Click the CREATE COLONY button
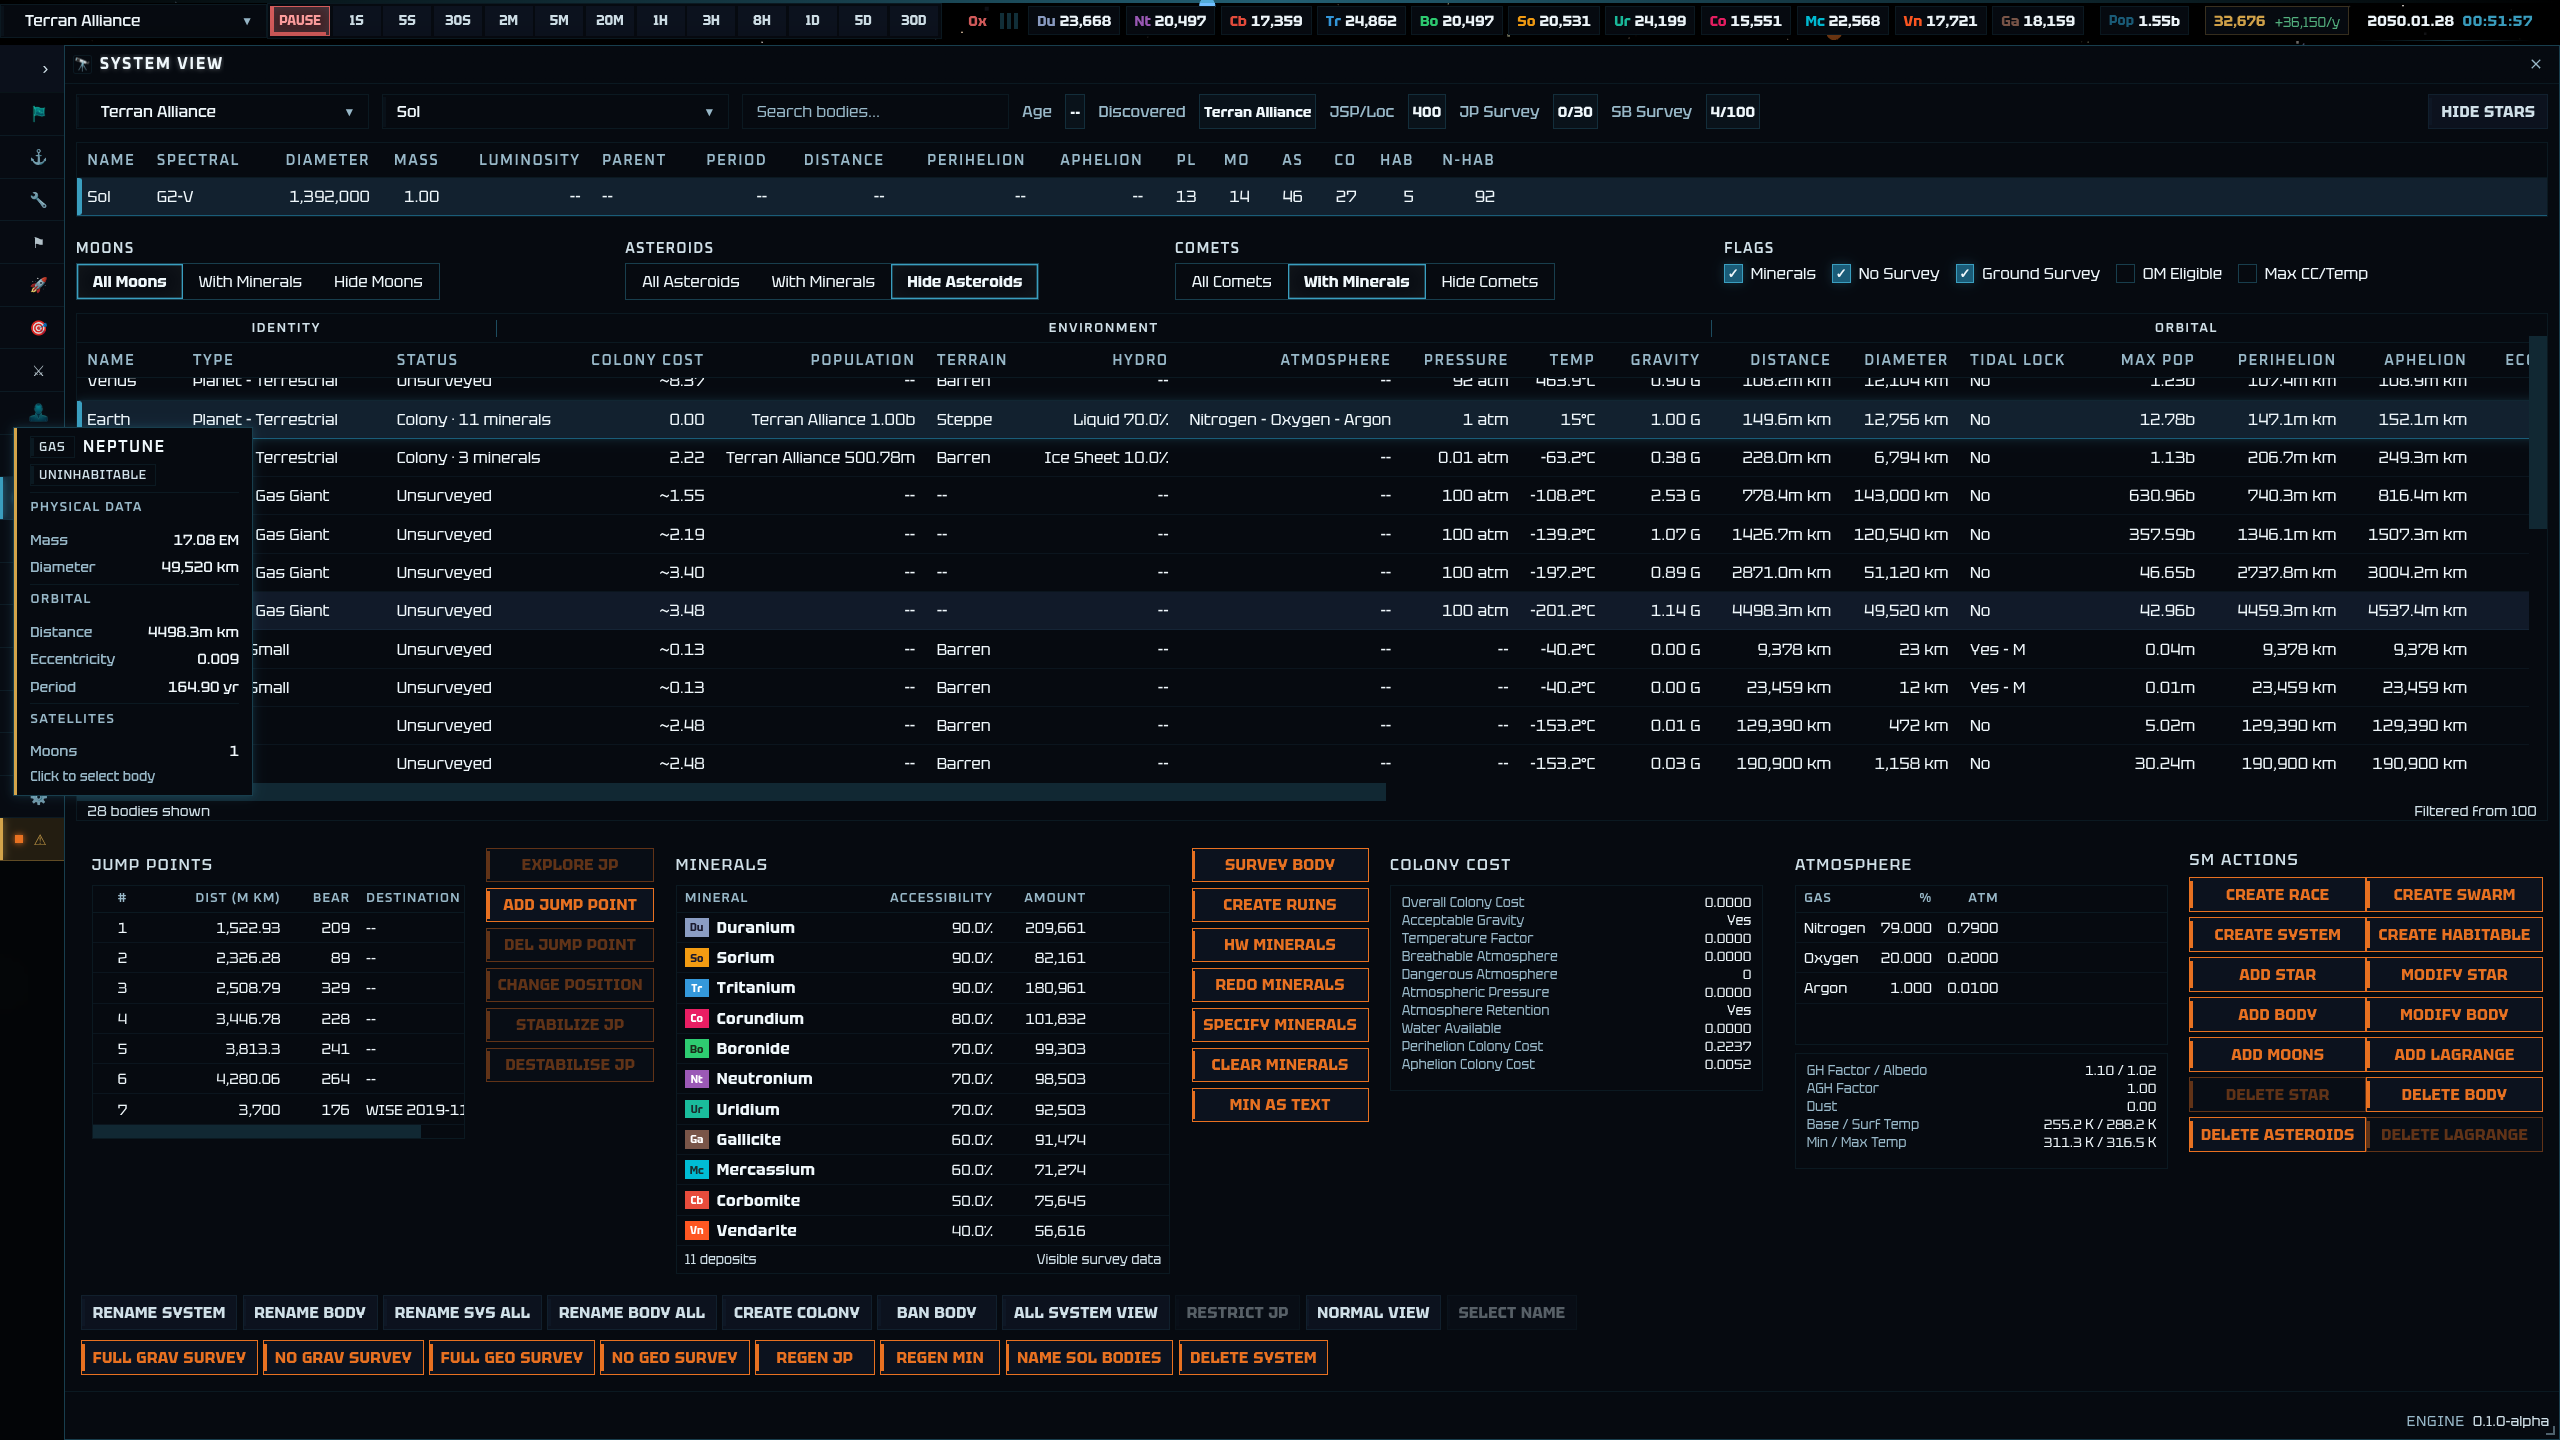The height and width of the screenshot is (1440, 2560). 797,1313
